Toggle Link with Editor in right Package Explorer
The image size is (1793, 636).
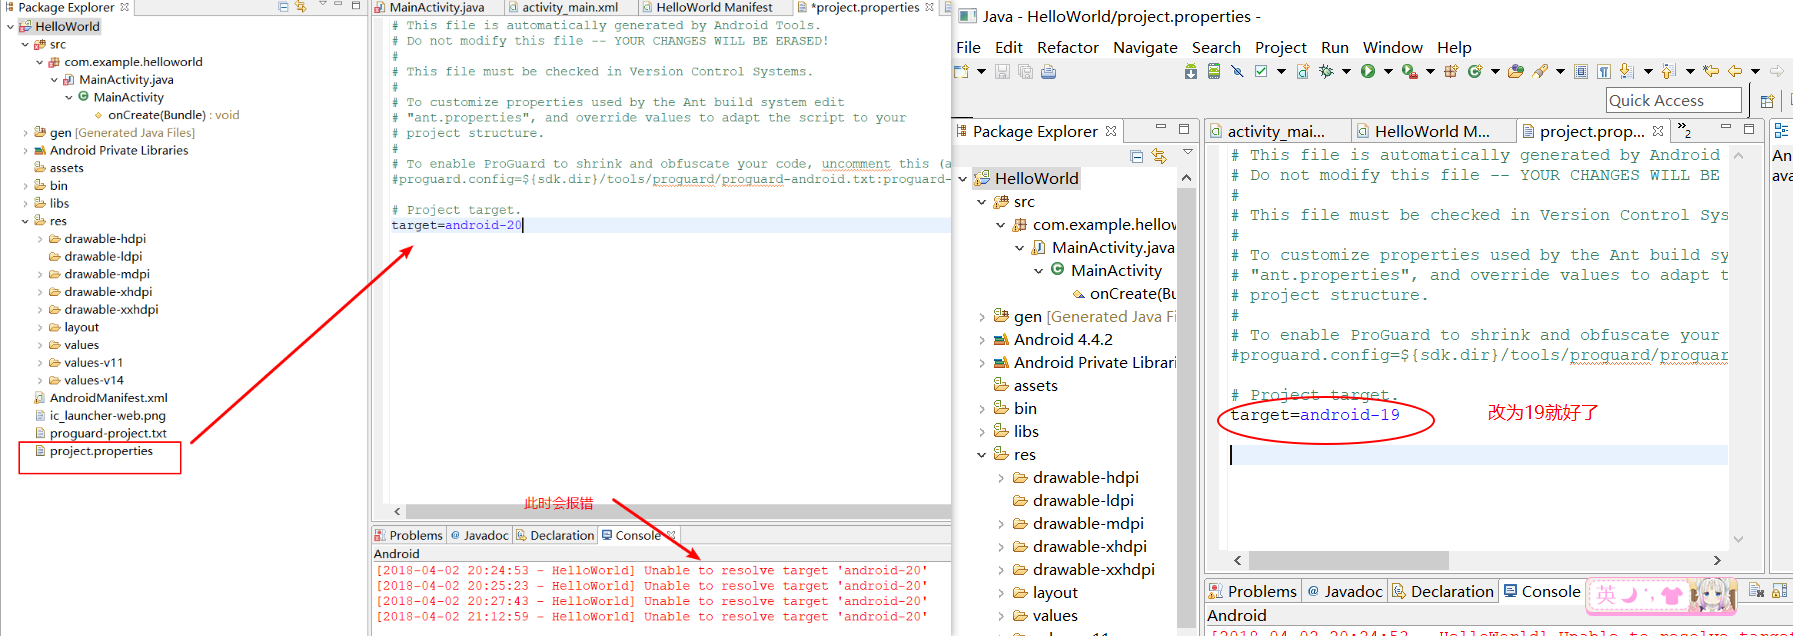pyautogui.click(x=1159, y=156)
